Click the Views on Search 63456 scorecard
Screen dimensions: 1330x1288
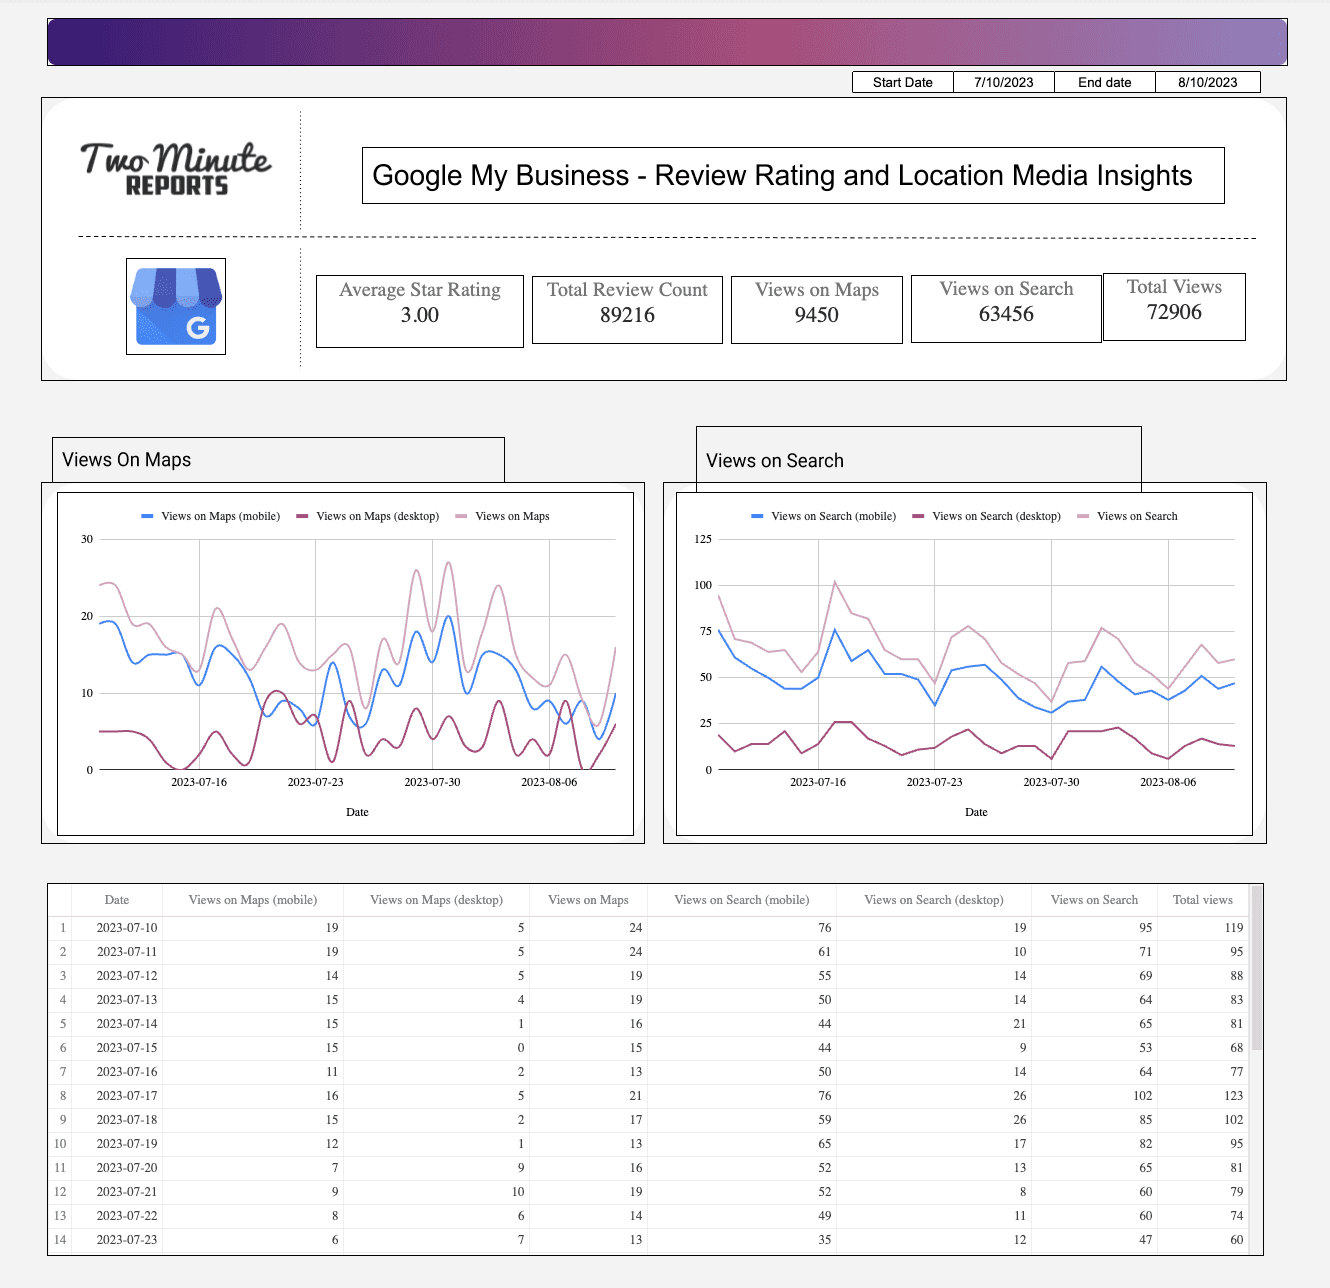1005,308
